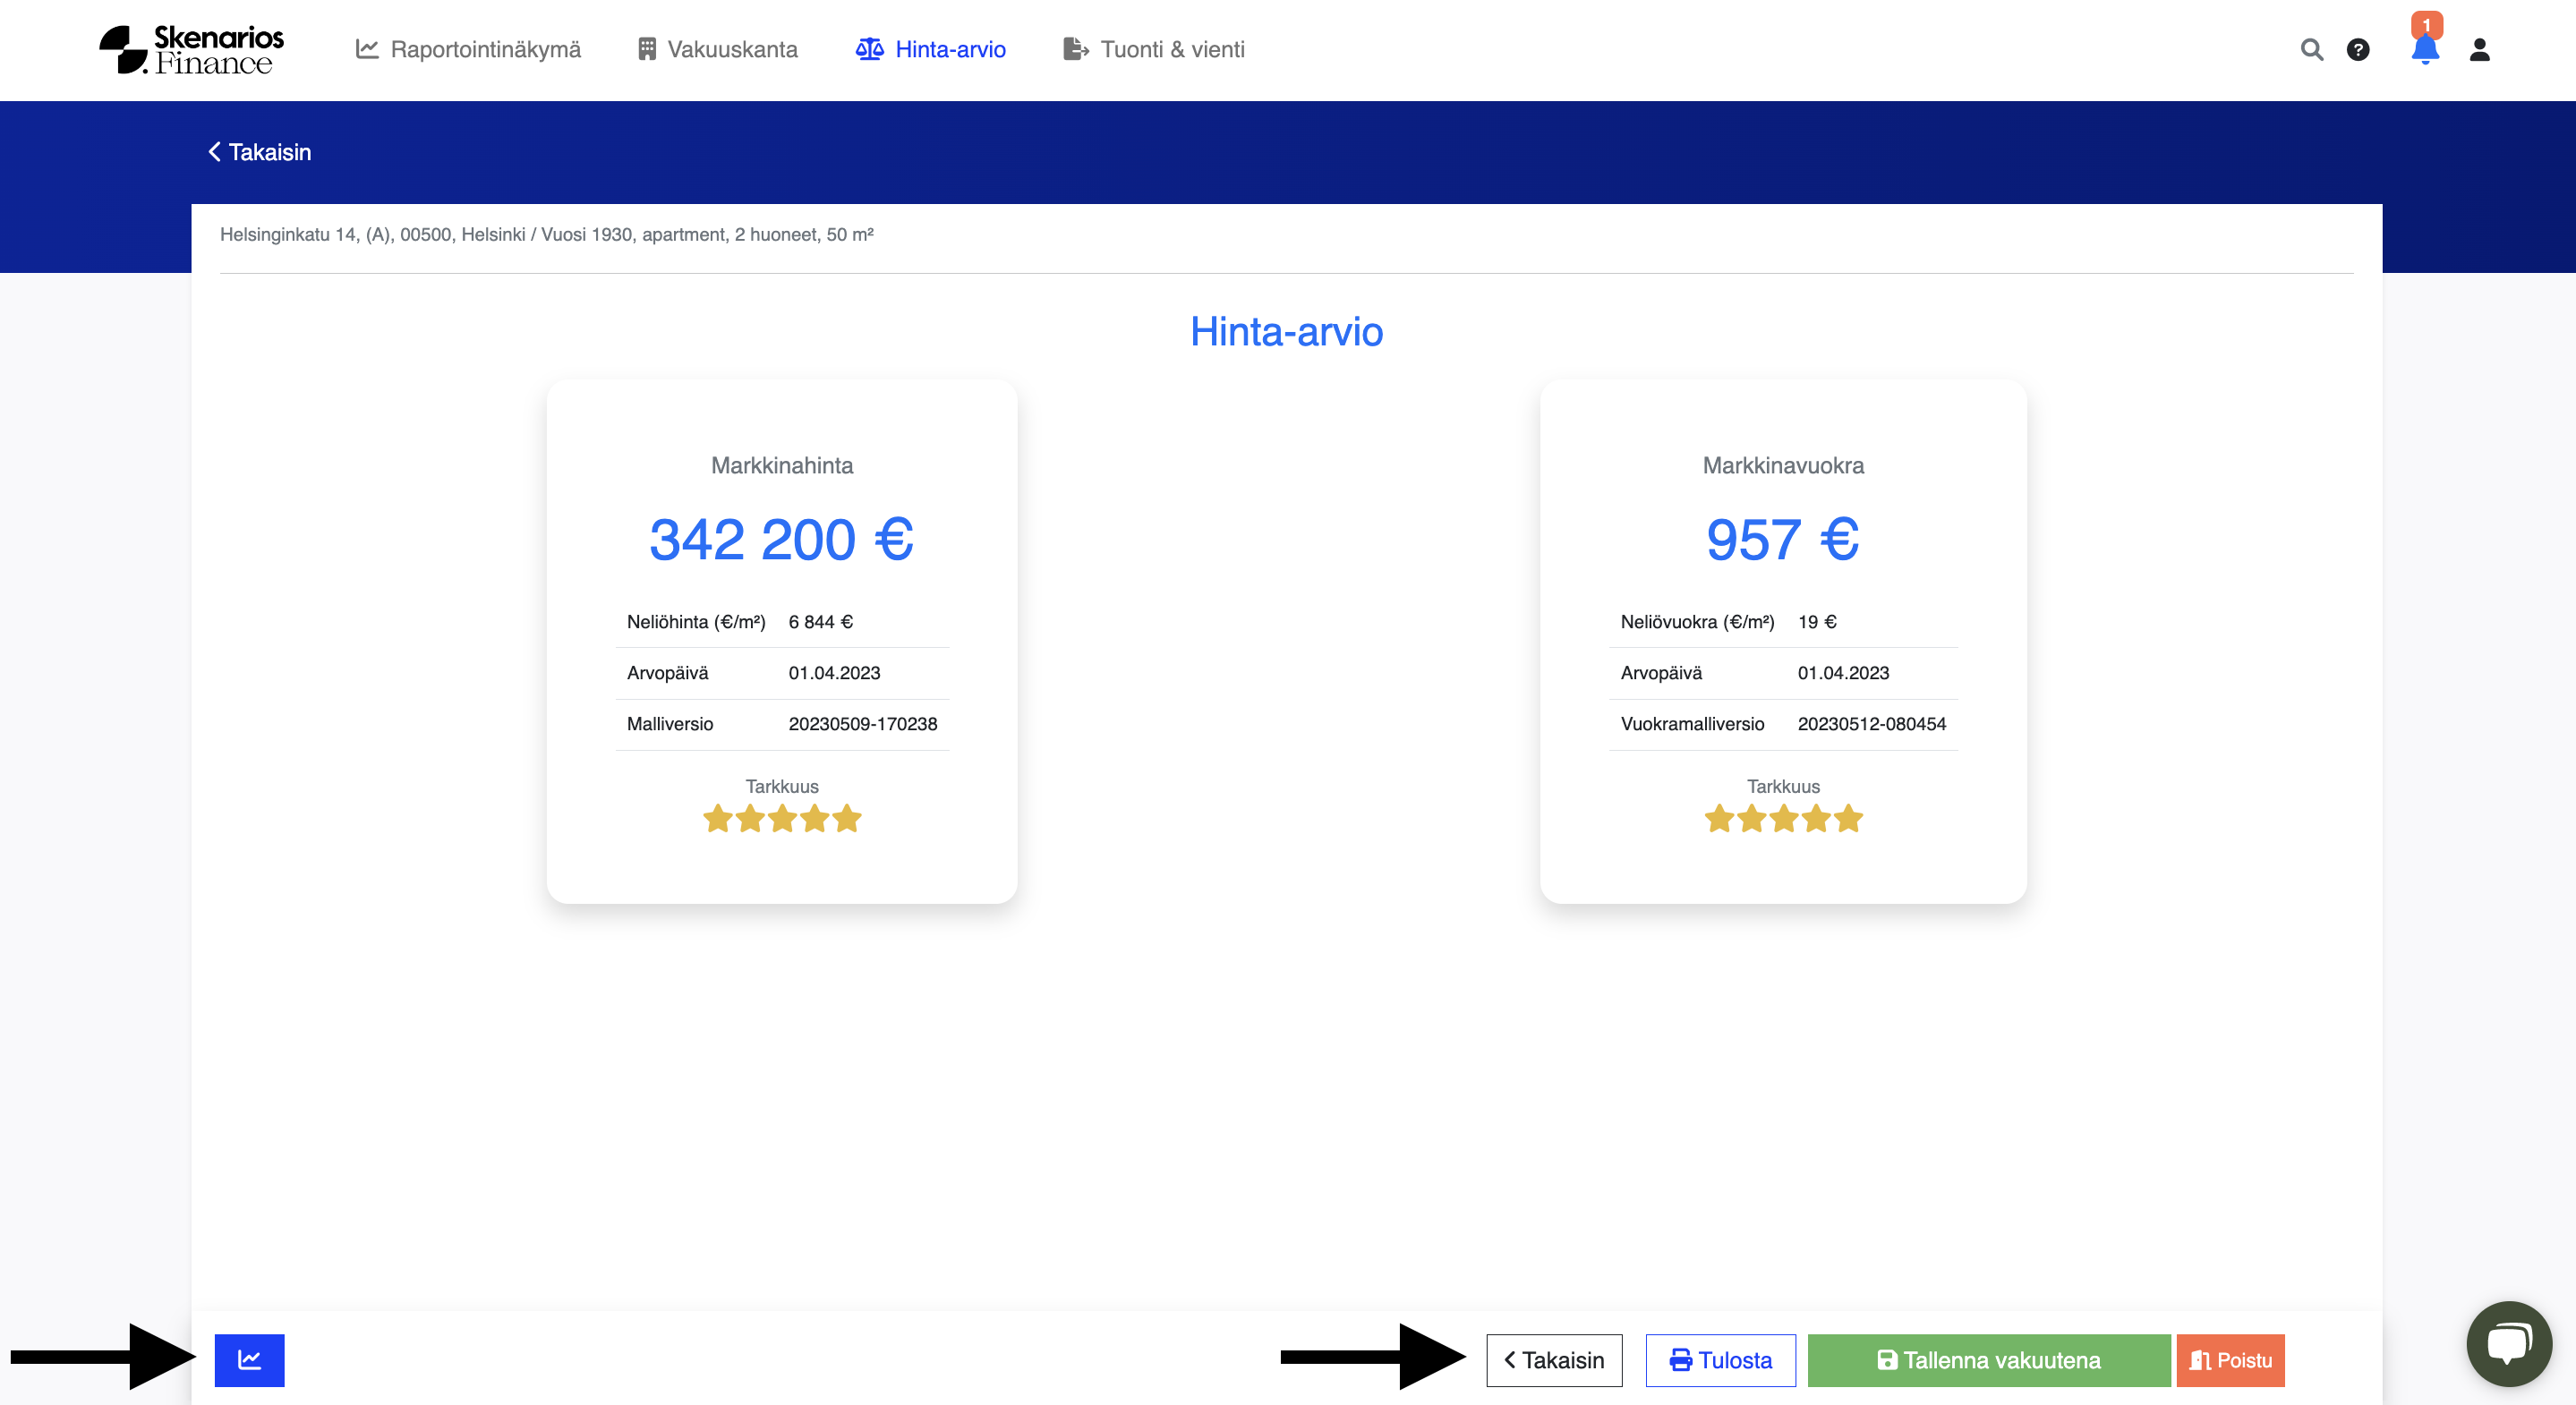
Task: Open the Raportointinäkymä menu item
Action: tap(468, 49)
